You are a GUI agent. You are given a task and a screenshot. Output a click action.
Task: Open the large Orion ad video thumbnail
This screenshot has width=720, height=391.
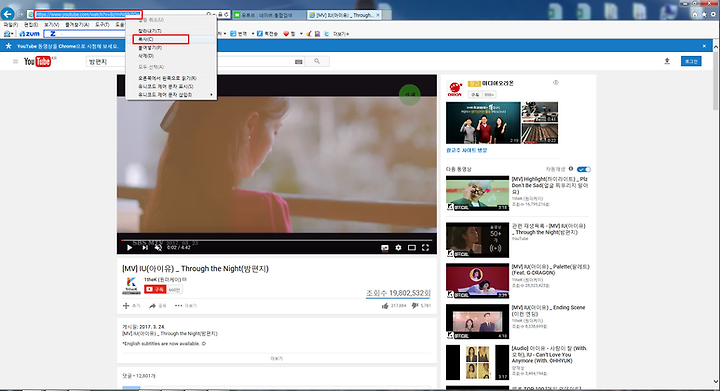click(483, 123)
